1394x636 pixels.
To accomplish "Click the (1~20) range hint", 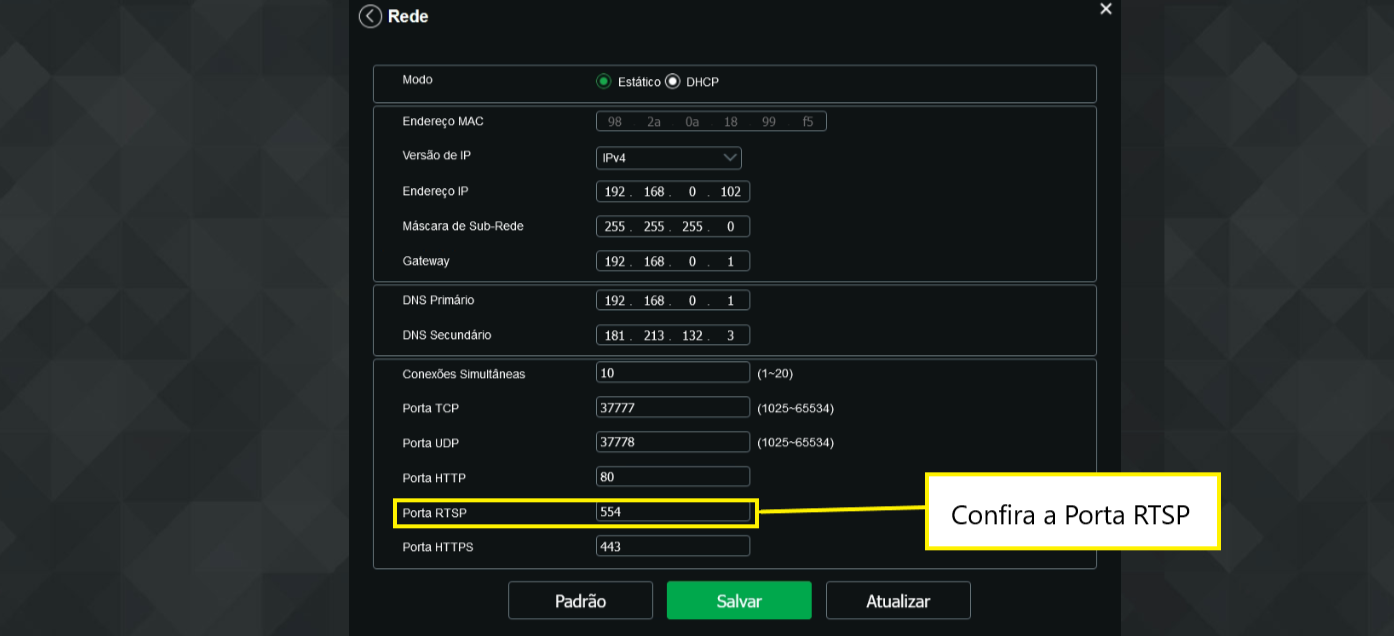I will click(775, 374).
